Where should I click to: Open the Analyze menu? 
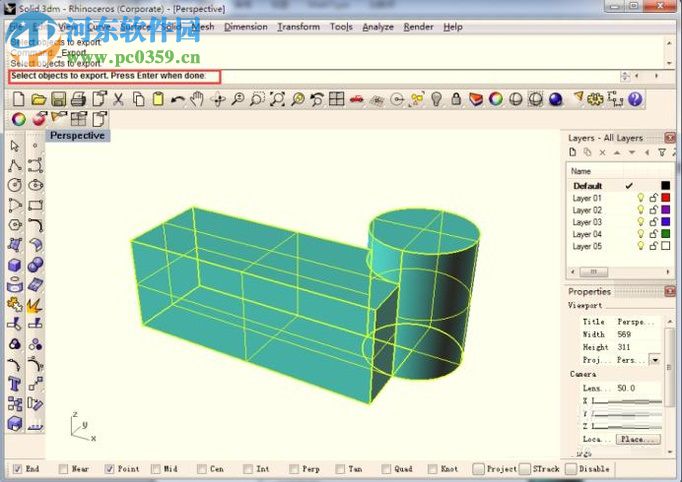tap(377, 27)
